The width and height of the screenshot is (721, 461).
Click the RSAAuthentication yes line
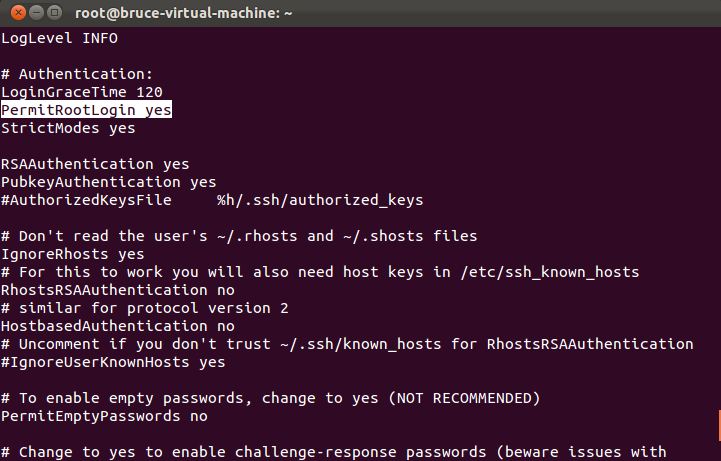click(x=95, y=164)
